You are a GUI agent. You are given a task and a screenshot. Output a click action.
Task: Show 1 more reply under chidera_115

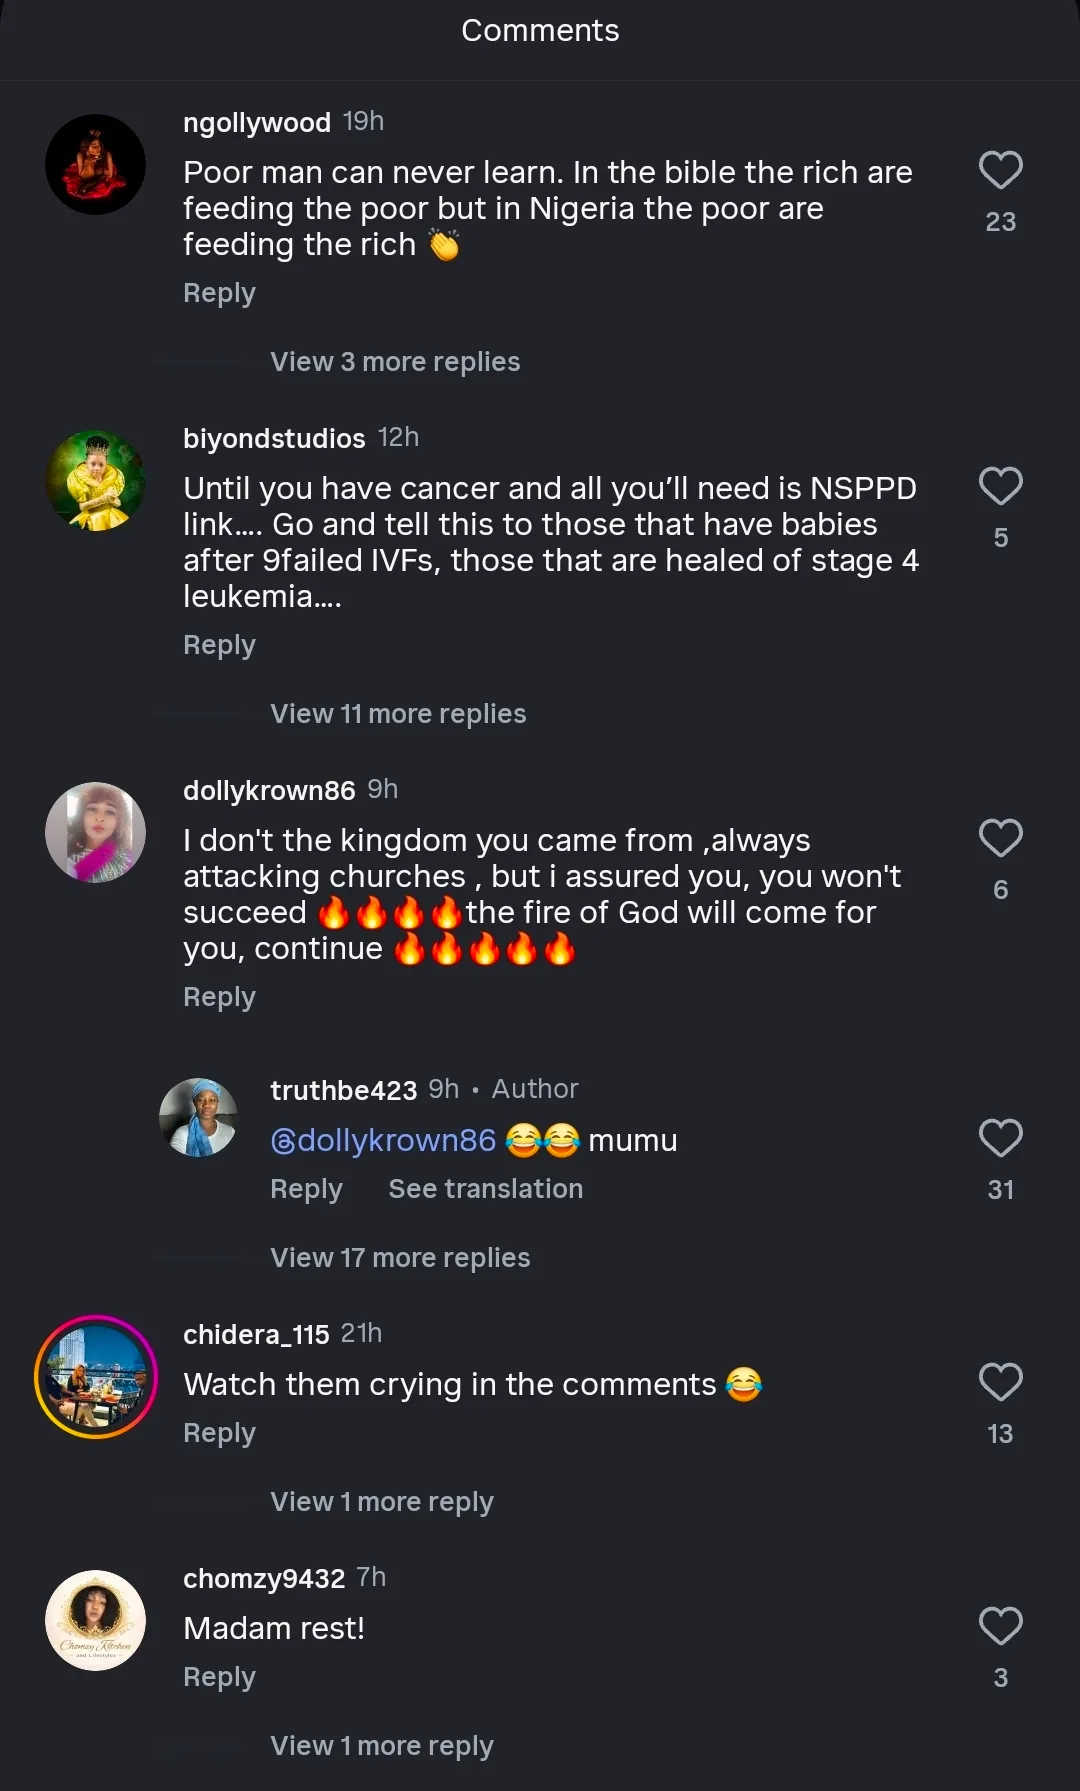(382, 1502)
